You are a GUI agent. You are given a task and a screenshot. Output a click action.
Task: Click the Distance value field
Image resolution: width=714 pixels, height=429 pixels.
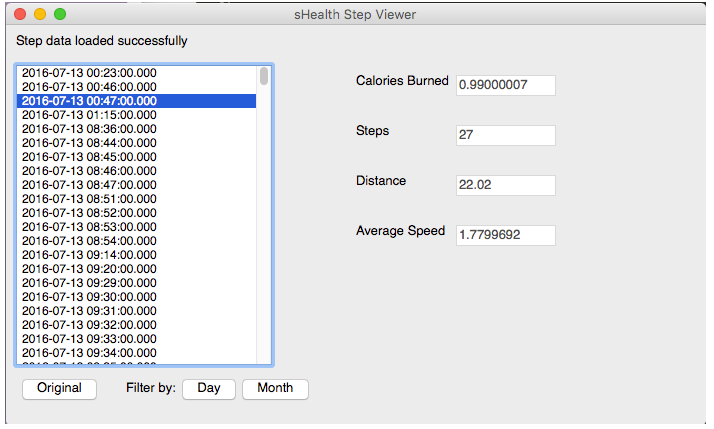coord(505,185)
